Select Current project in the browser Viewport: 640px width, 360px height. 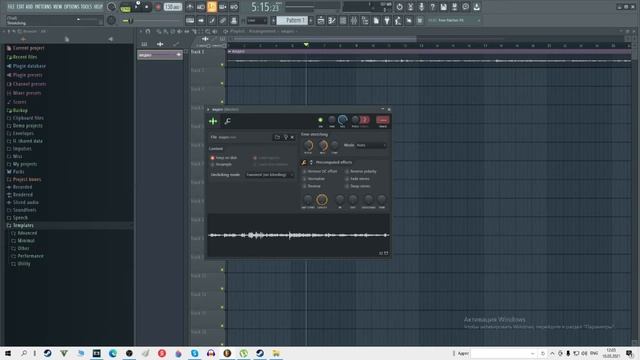(x=28, y=48)
